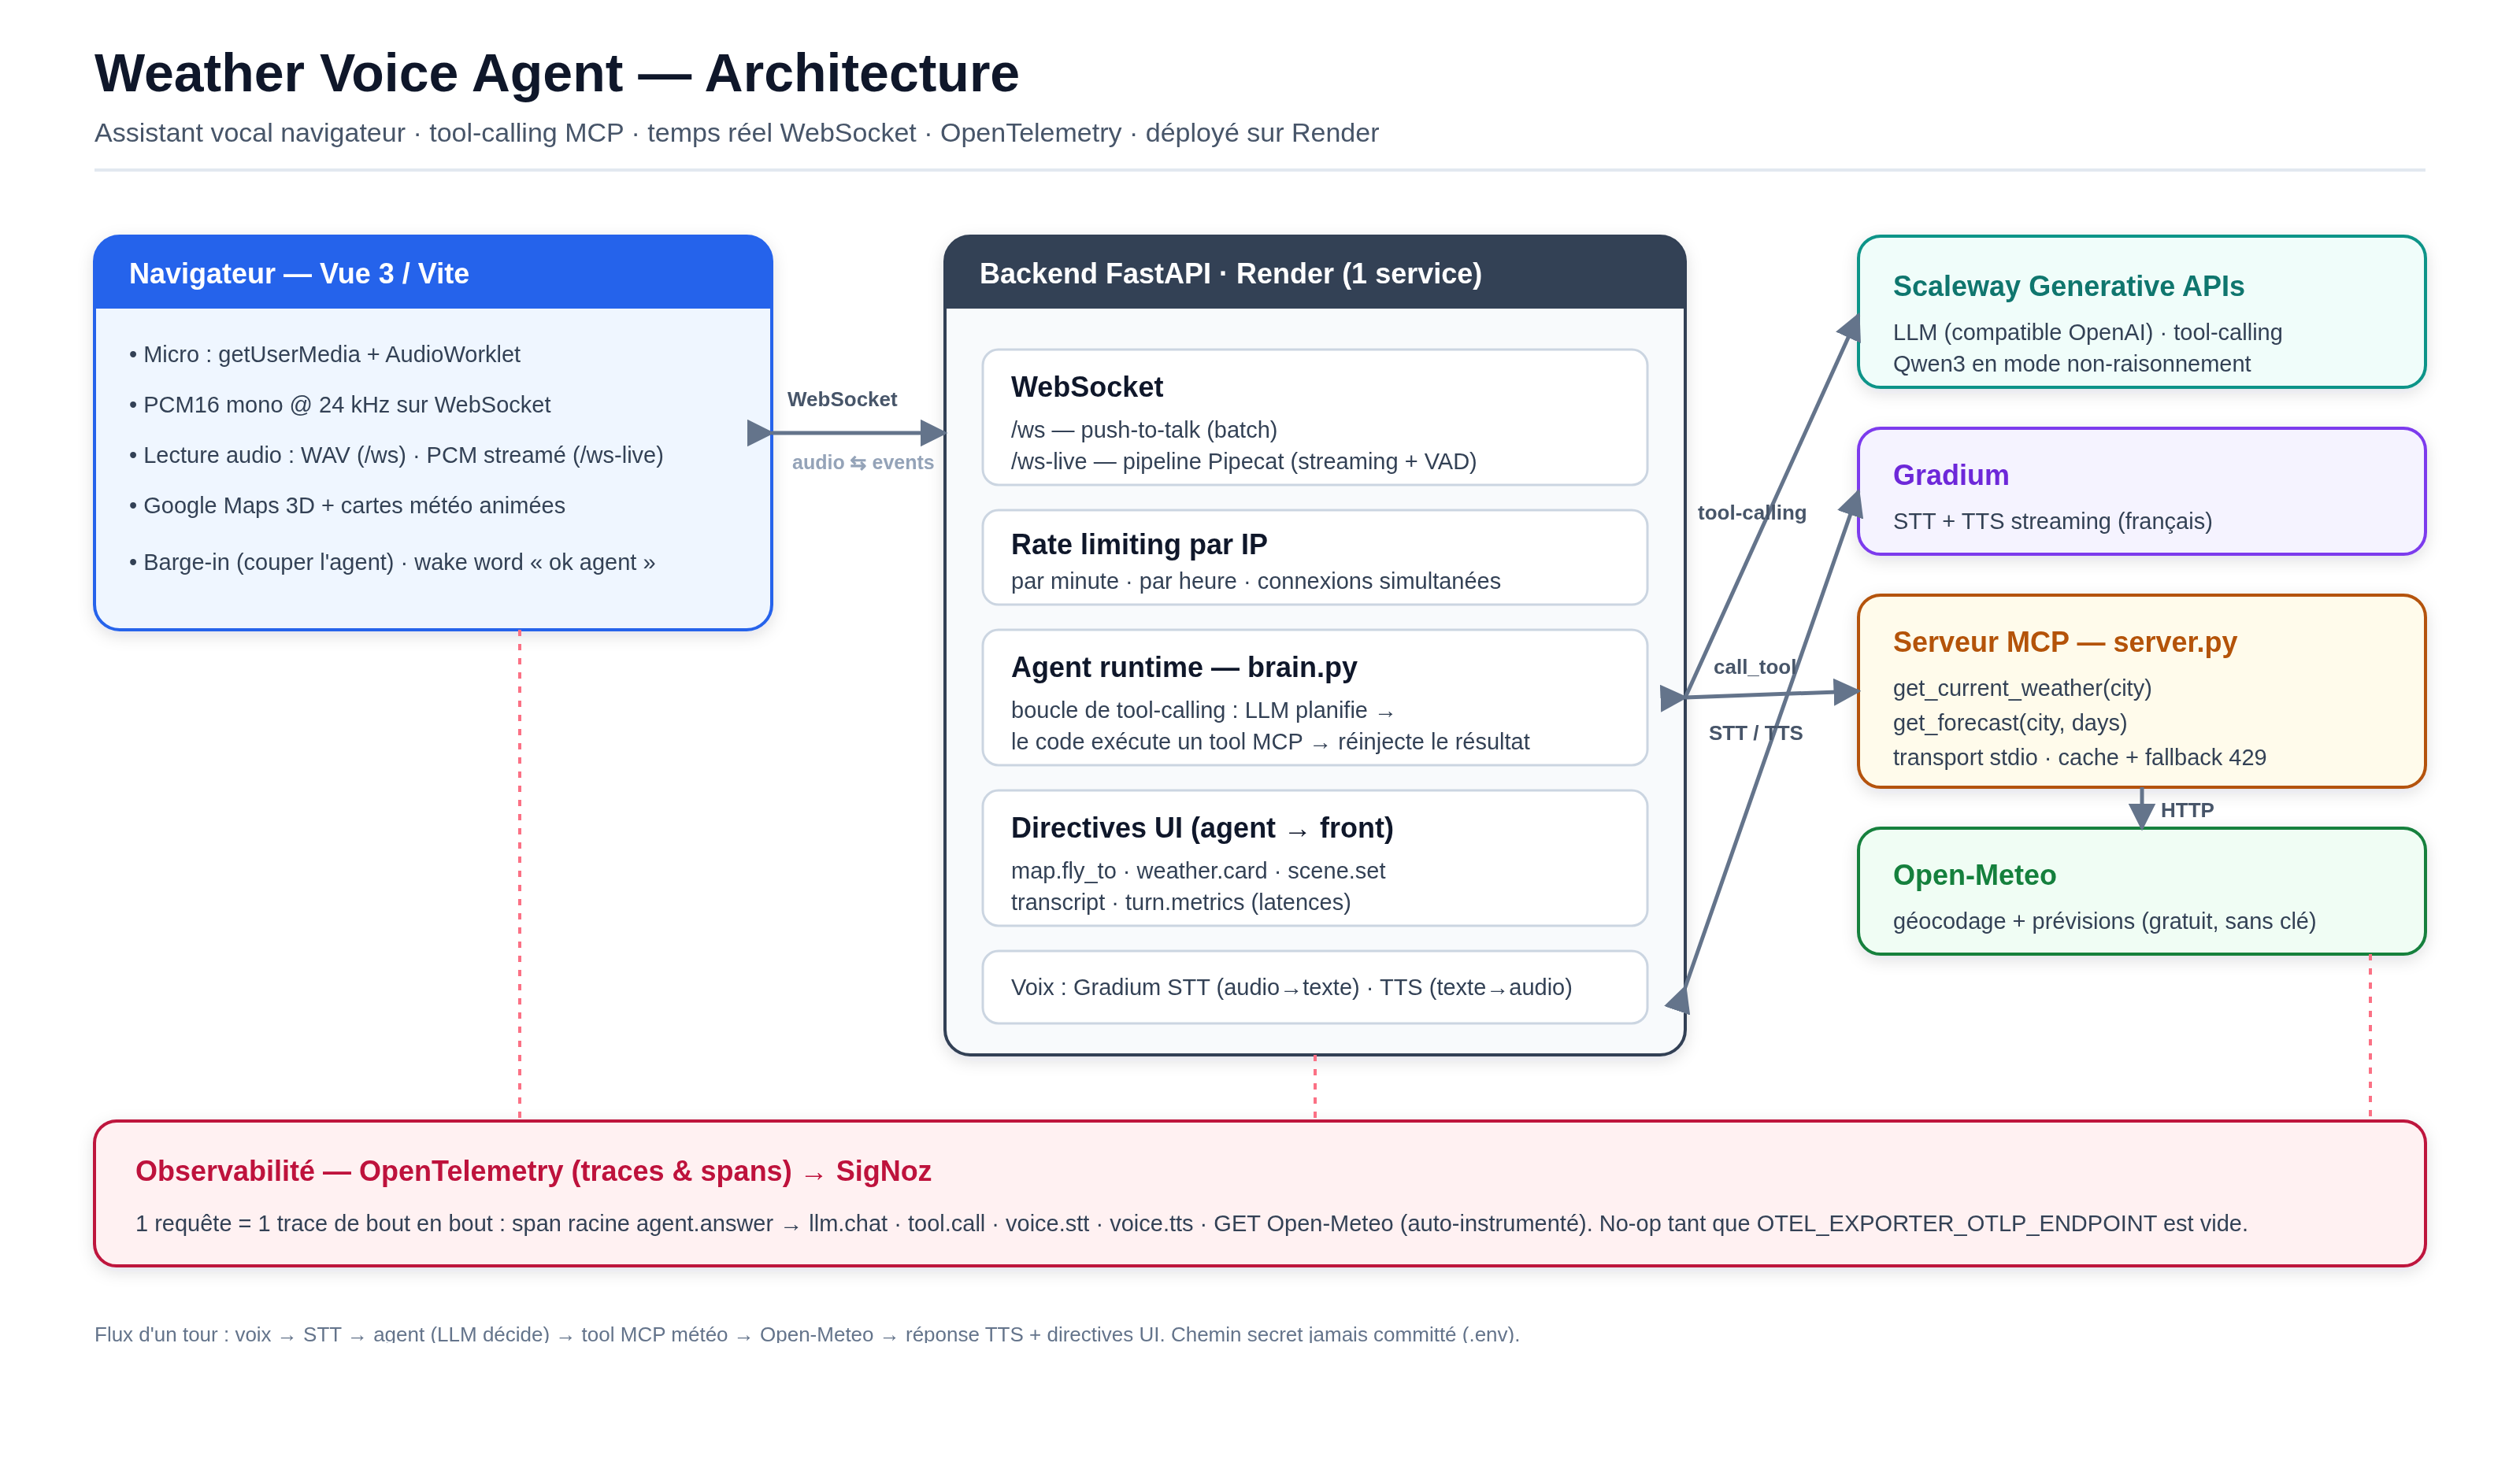Click the 'Scaleway Generative APIs' title
Image resolution: width=2520 pixels, height=1480 pixels.
pos(2068,286)
